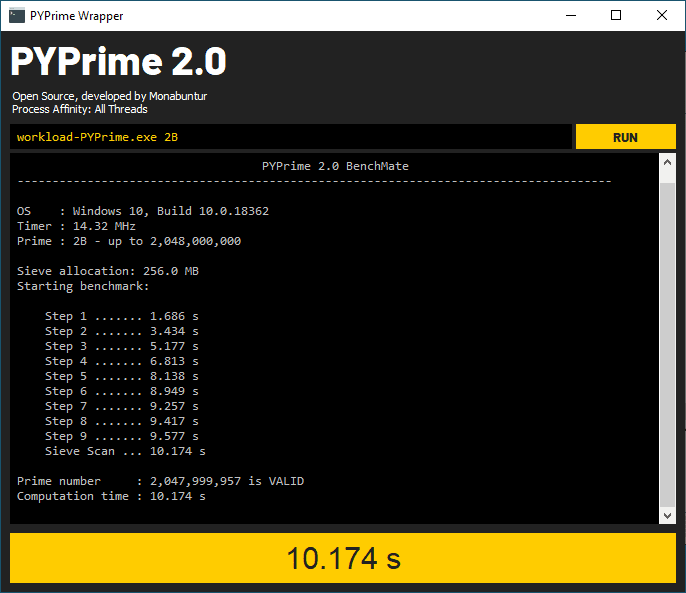This screenshot has width=686, height=593.
Task: Click the 'Prime number : 2,047,999,957 is VALID' line
Action: click(160, 481)
